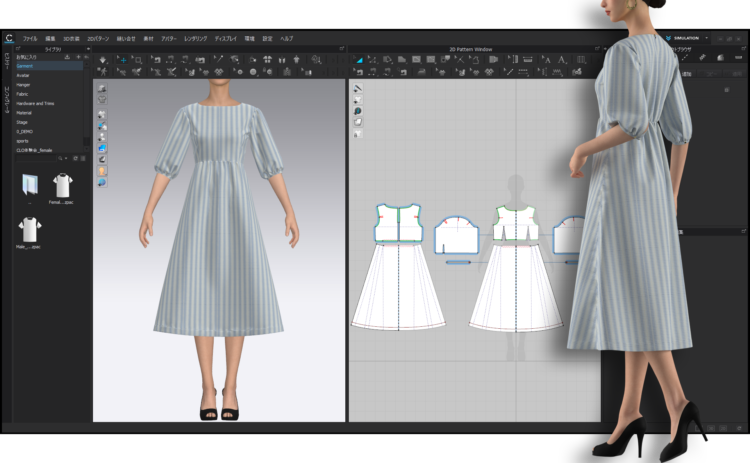The image size is (750, 463).
Task: Click the Male zpac T-shirt thumbnail
Action: [x=28, y=229]
